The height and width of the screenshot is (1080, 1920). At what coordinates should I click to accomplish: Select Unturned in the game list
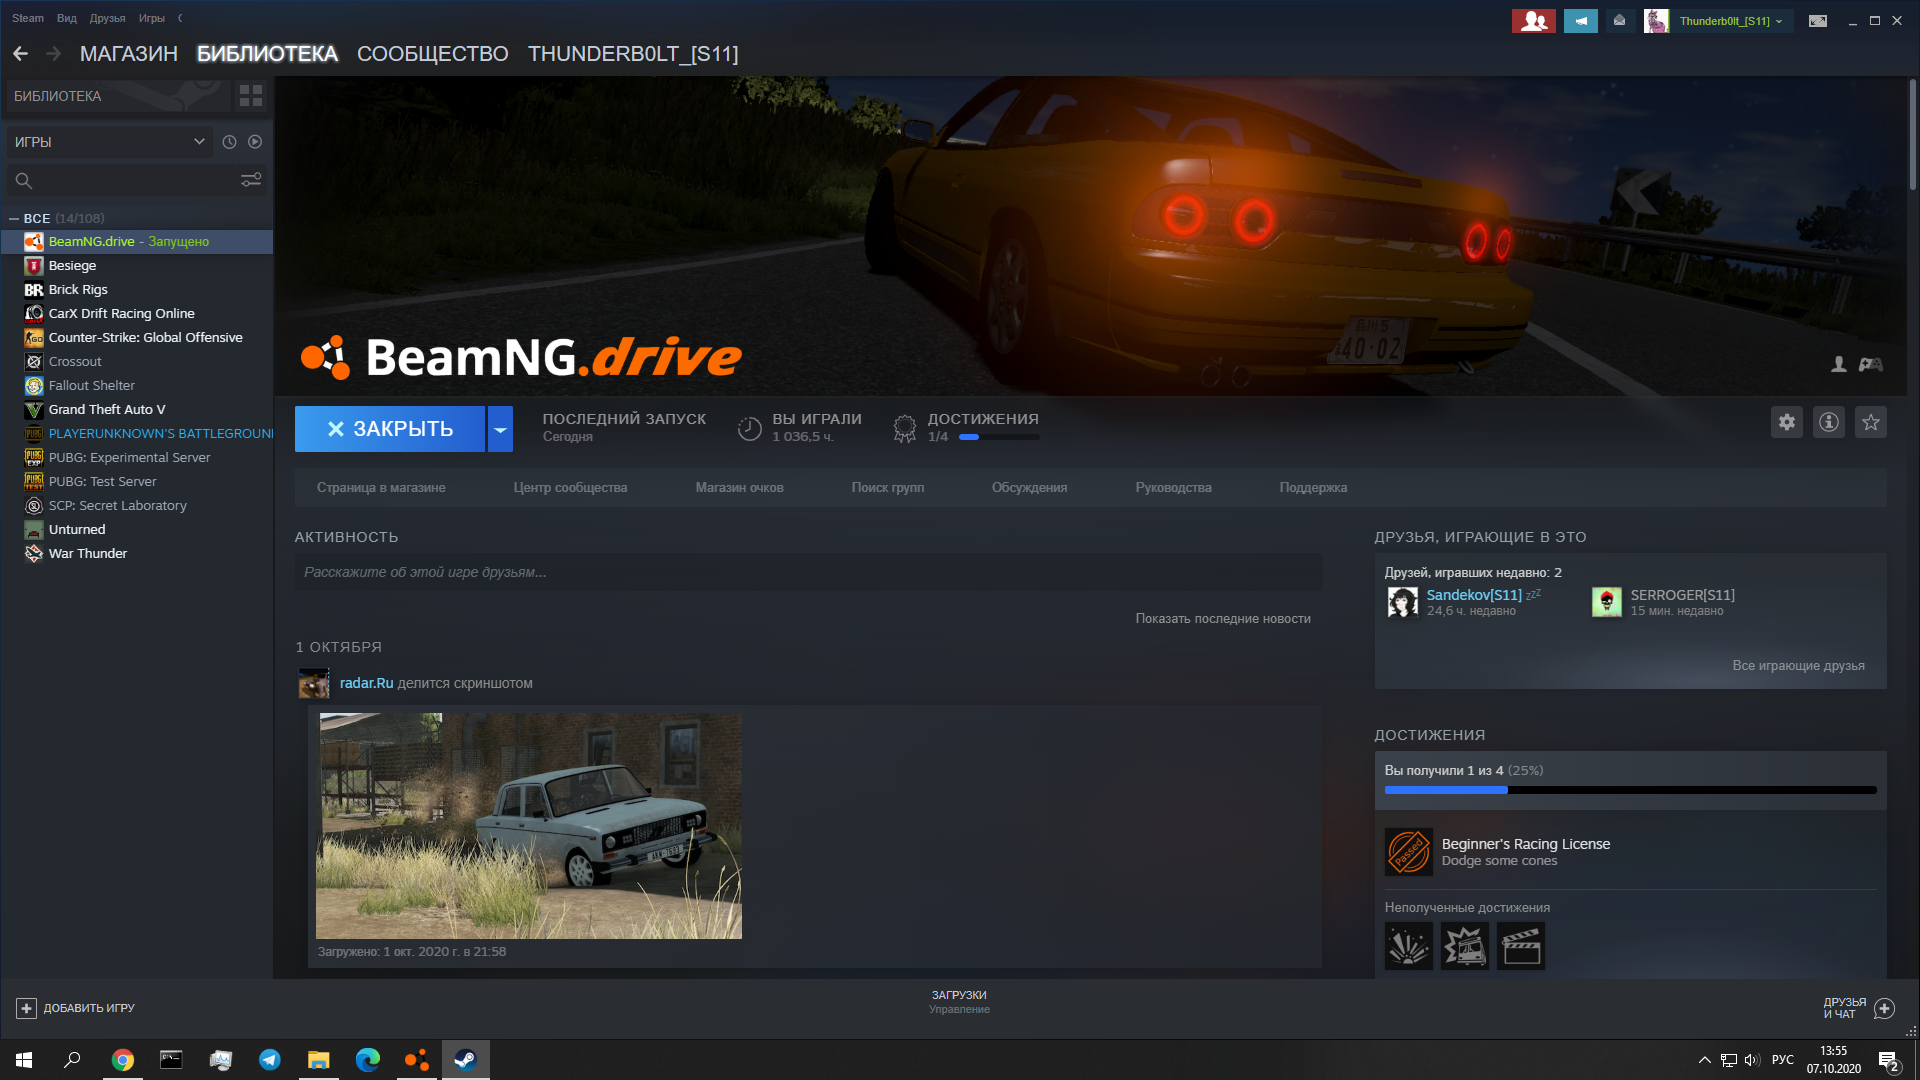pos(137,530)
